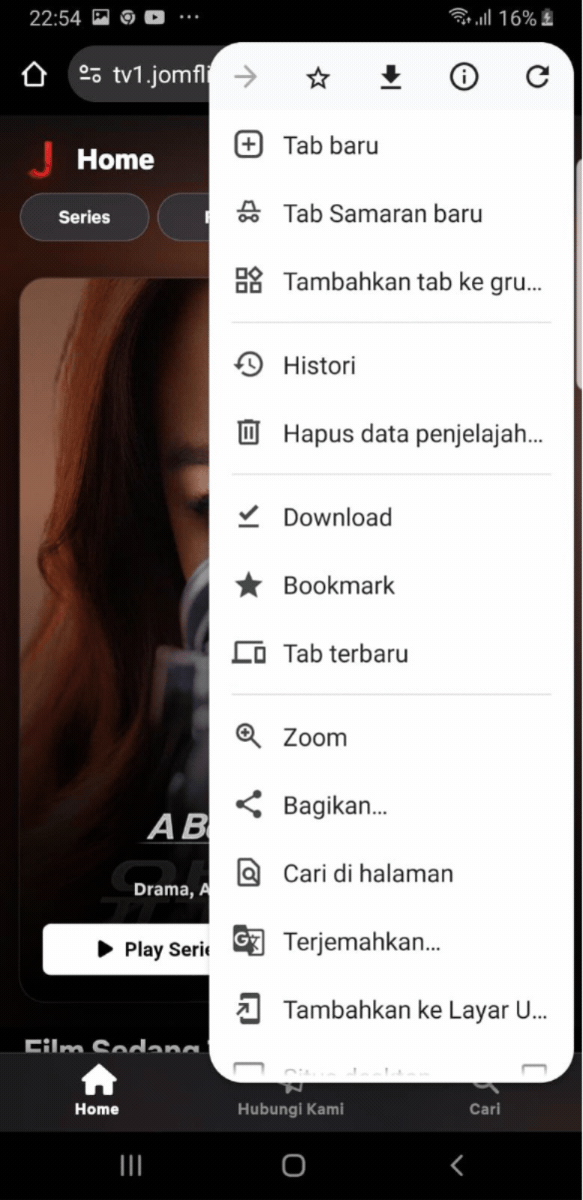Tap the Jomflix red J logo
583x1200 pixels.
(41, 160)
